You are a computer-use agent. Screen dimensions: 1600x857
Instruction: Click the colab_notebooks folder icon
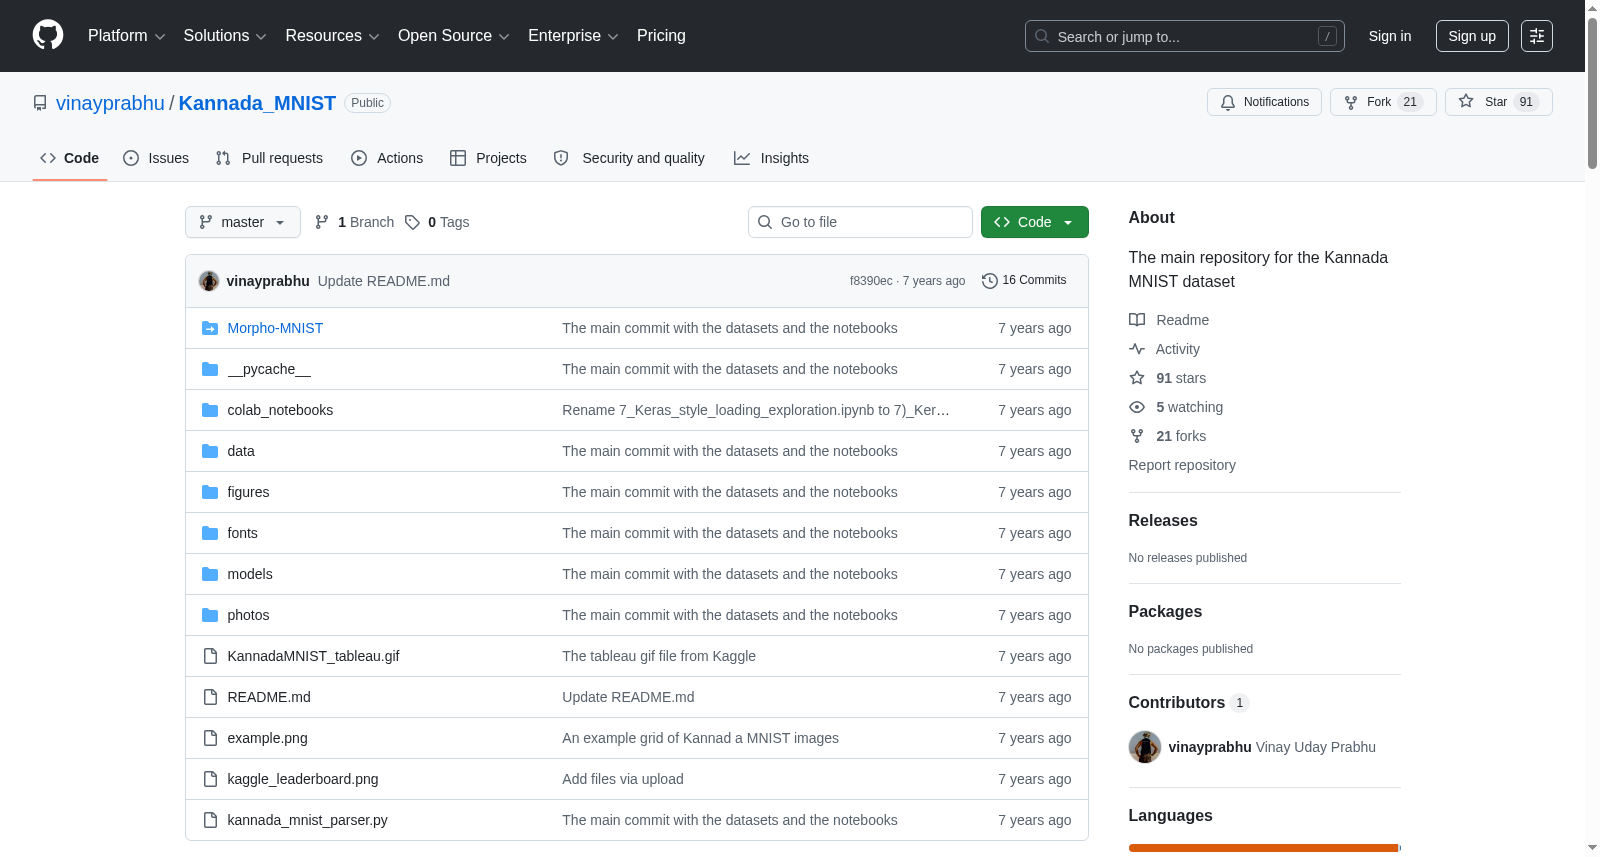(x=210, y=410)
